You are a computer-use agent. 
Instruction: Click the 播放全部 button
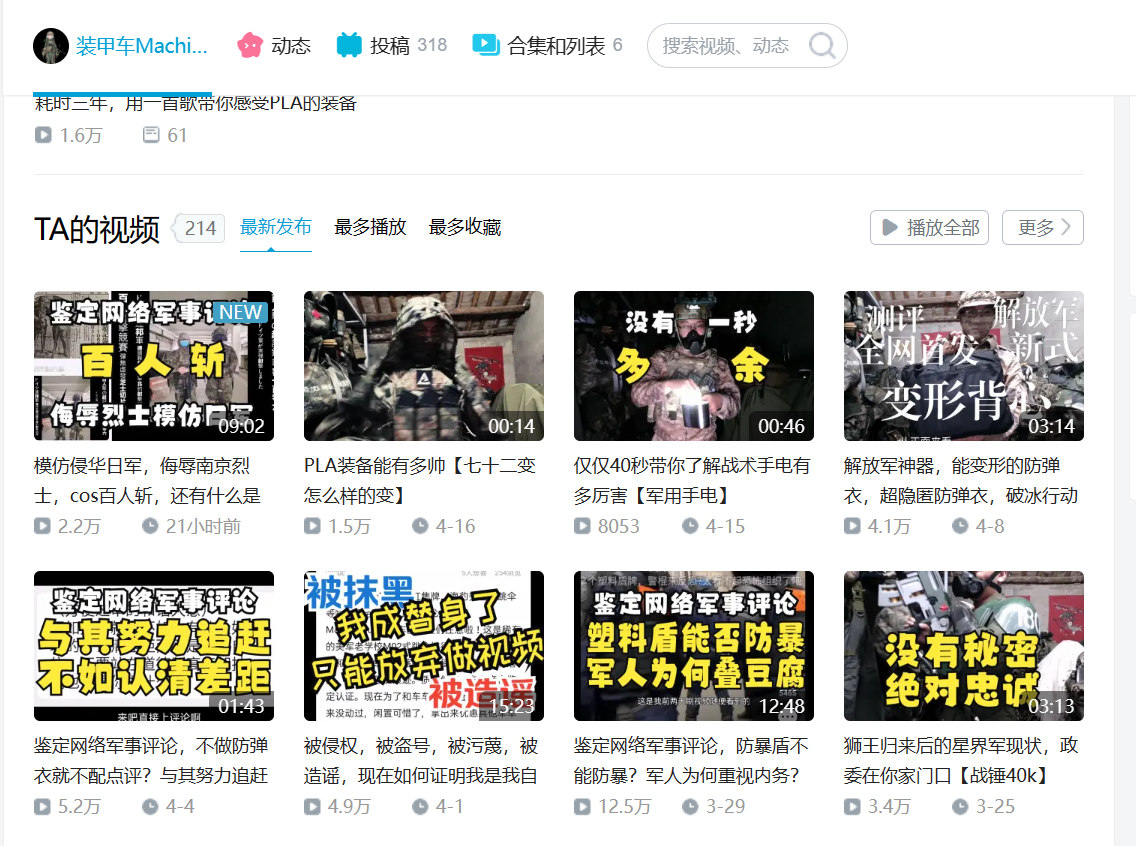point(930,227)
